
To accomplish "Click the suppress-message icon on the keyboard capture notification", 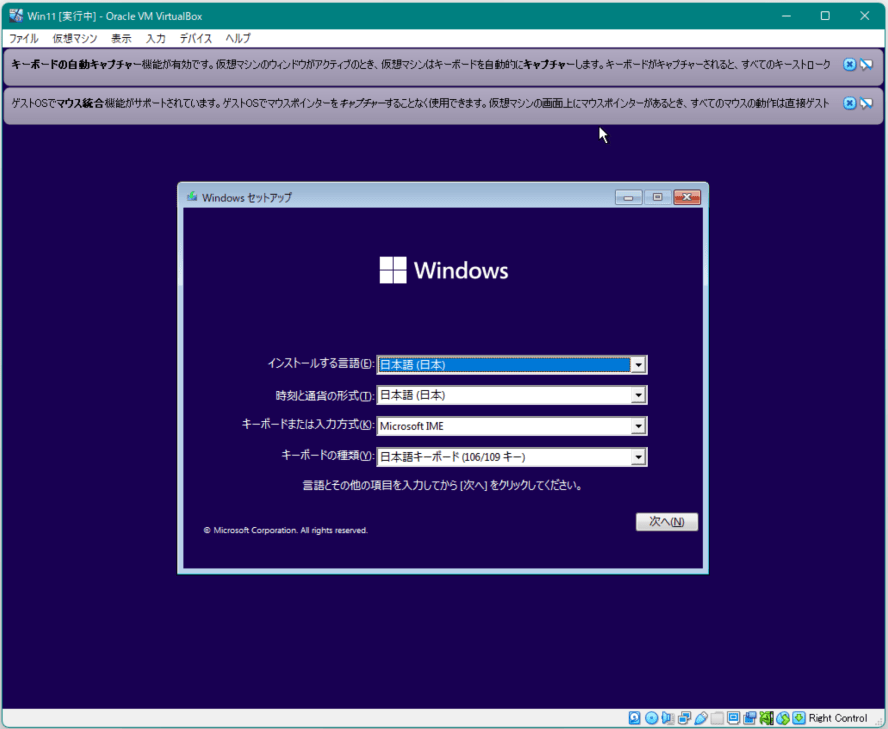I will pyautogui.click(x=866, y=65).
